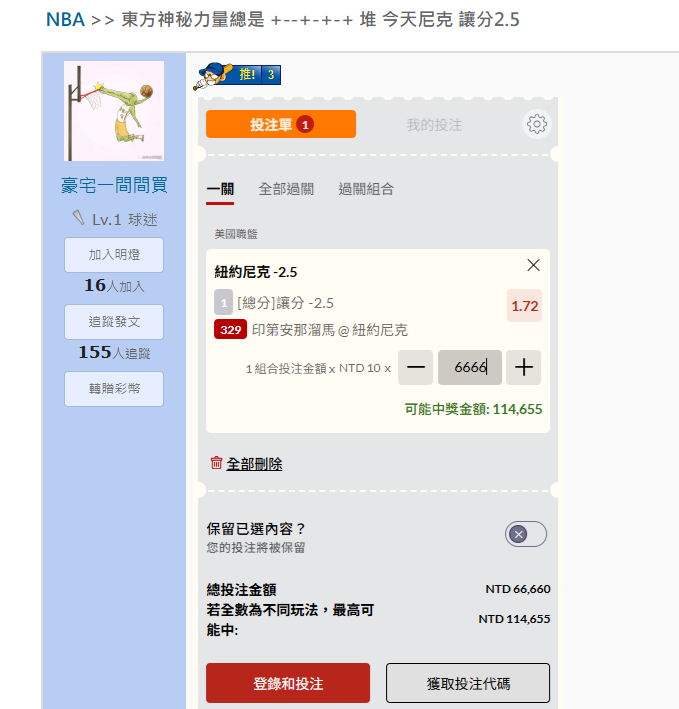The width and height of the screenshot is (679, 709).
Task: Click the Lv.1 球迷 level label
Action: [x=125, y=220]
